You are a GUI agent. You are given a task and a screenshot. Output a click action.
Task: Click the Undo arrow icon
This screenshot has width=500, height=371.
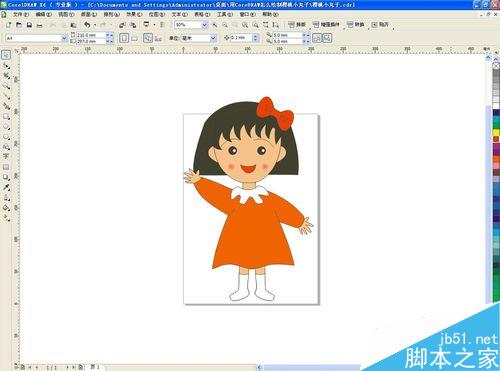87,25
